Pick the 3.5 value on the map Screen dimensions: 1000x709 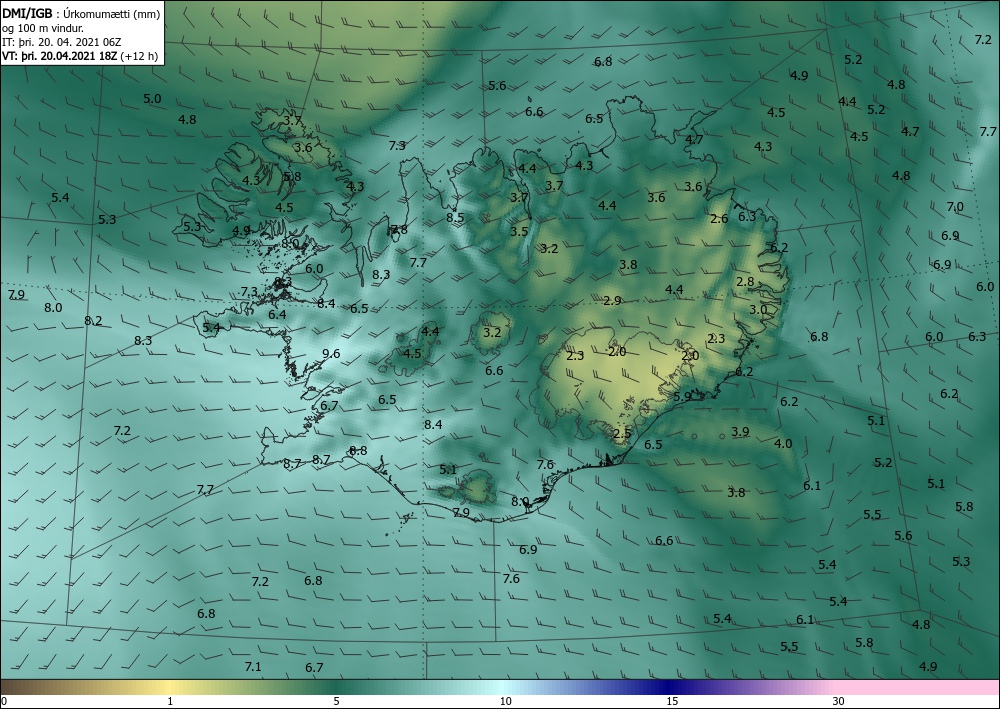click(518, 231)
